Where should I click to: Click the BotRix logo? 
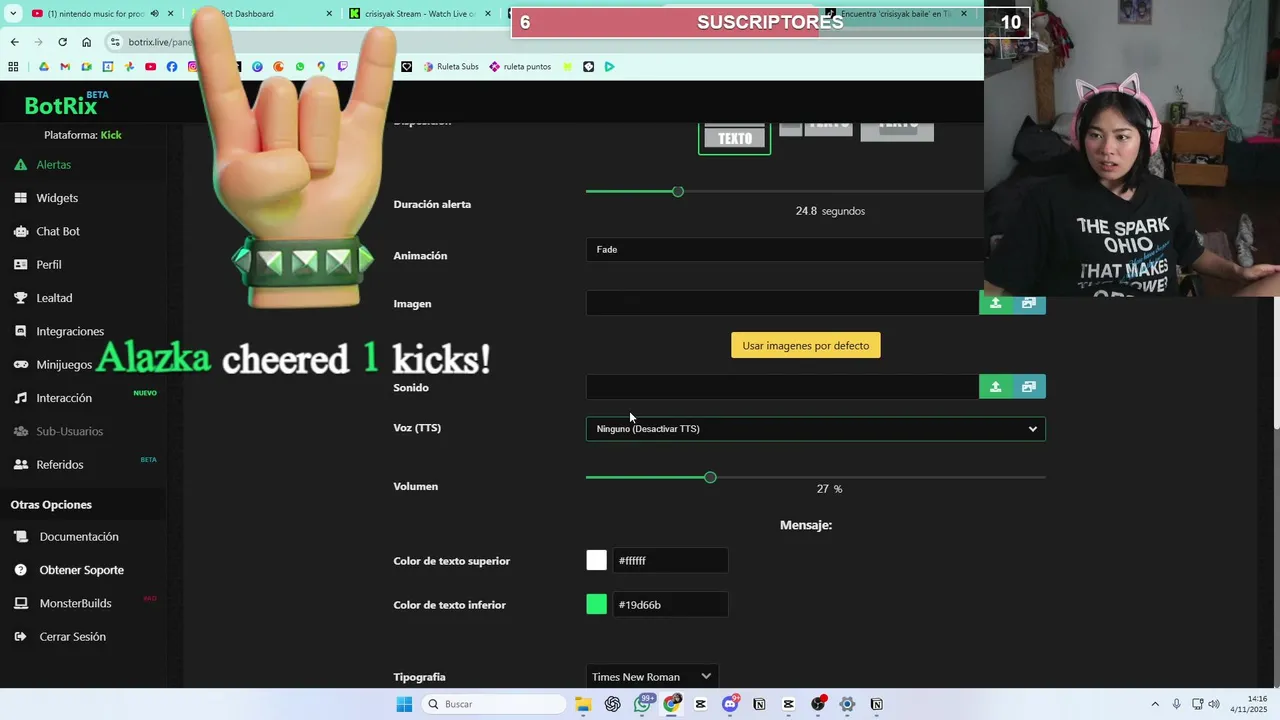(x=61, y=106)
